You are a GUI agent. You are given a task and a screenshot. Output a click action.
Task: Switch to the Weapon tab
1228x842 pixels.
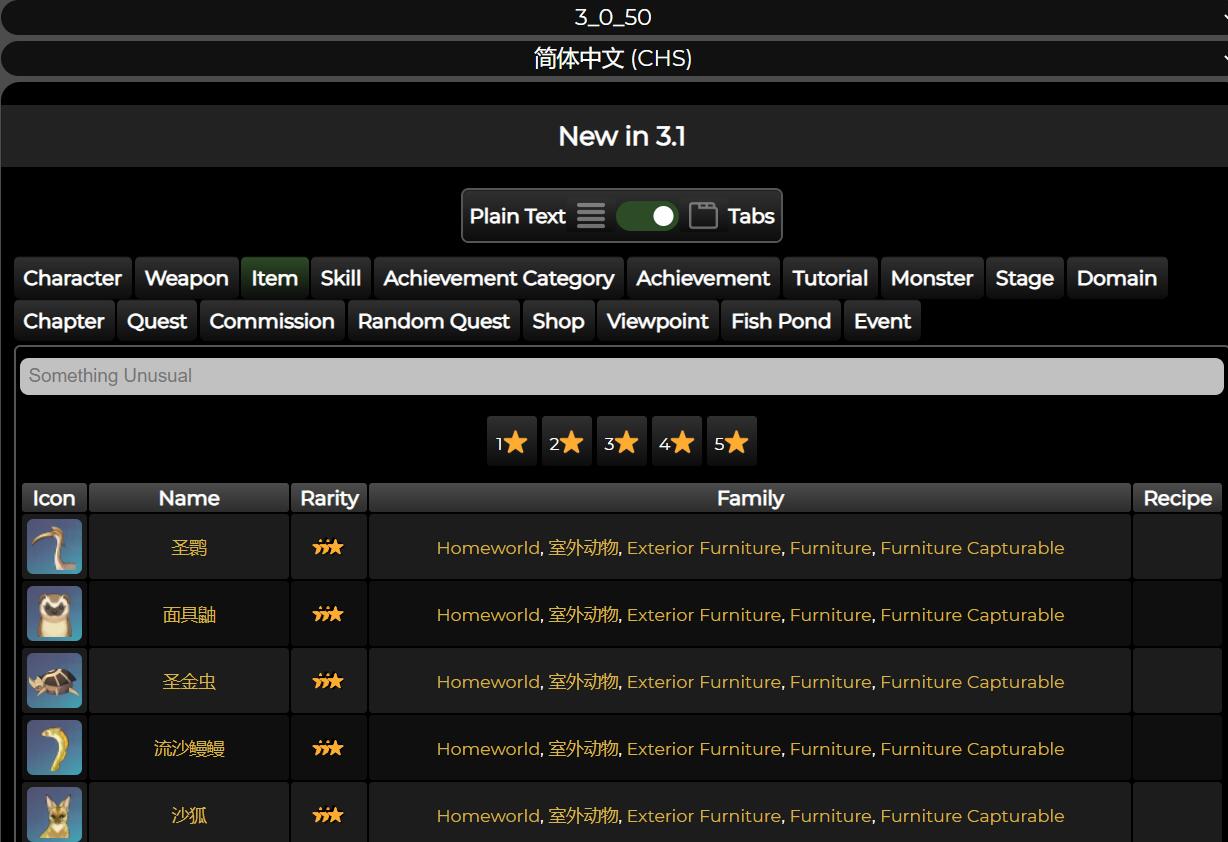pos(186,278)
